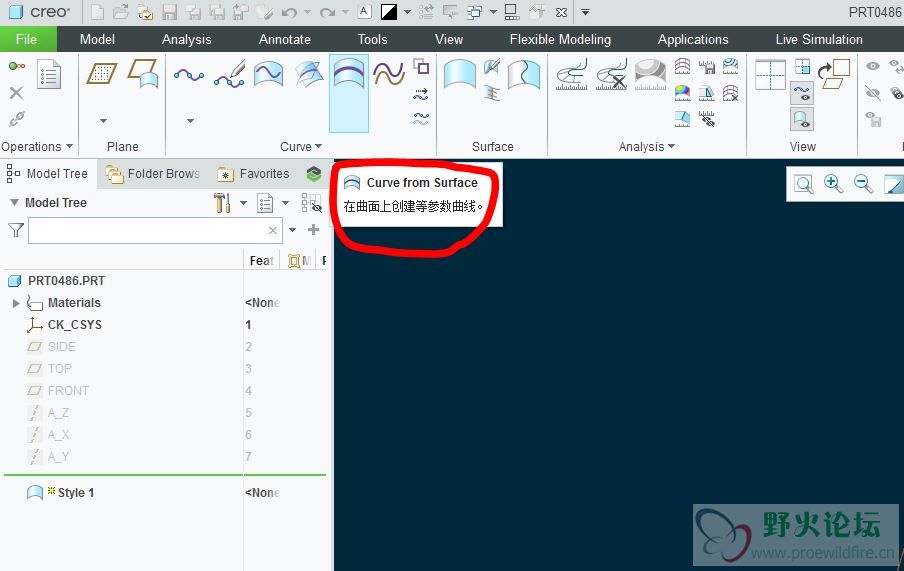Image resolution: width=904 pixels, height=571 pixels.
Task: Click the Delete Curvature analysis icon
Action: (611, 74)
